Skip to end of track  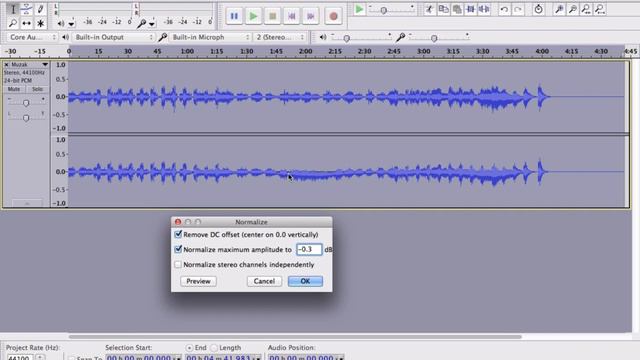tap(311, 16)
